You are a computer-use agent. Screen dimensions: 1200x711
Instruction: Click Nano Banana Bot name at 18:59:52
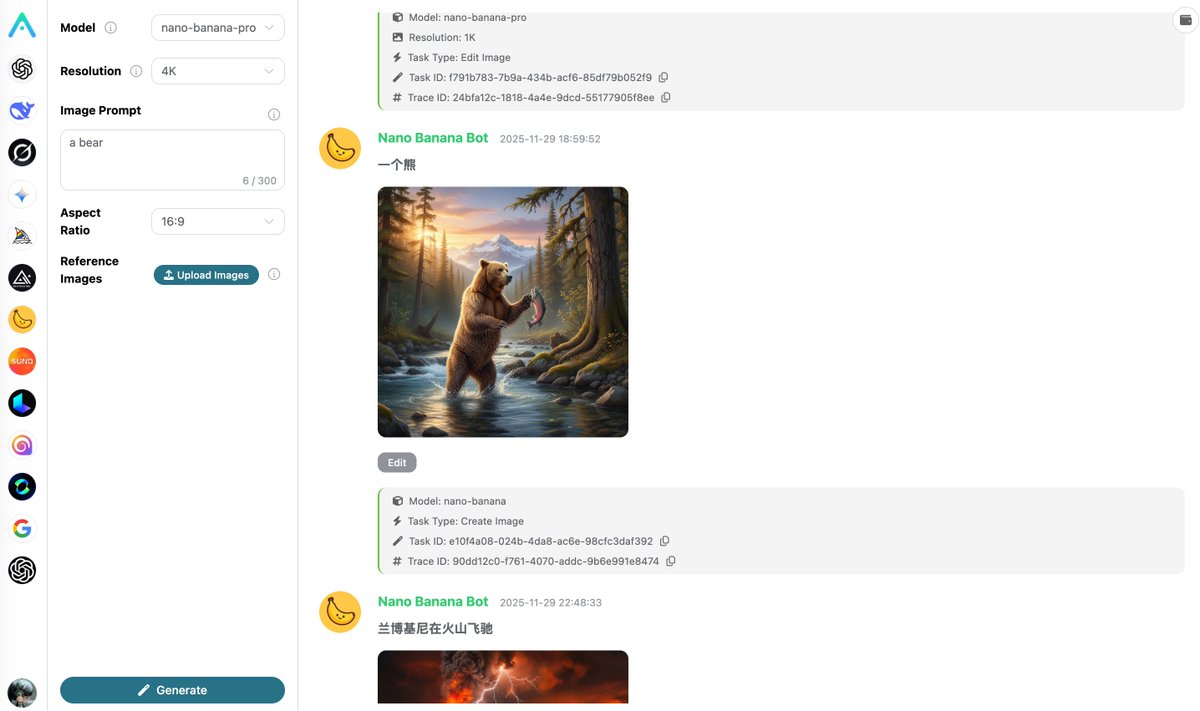pyautogui.click(x=433, y=138)
